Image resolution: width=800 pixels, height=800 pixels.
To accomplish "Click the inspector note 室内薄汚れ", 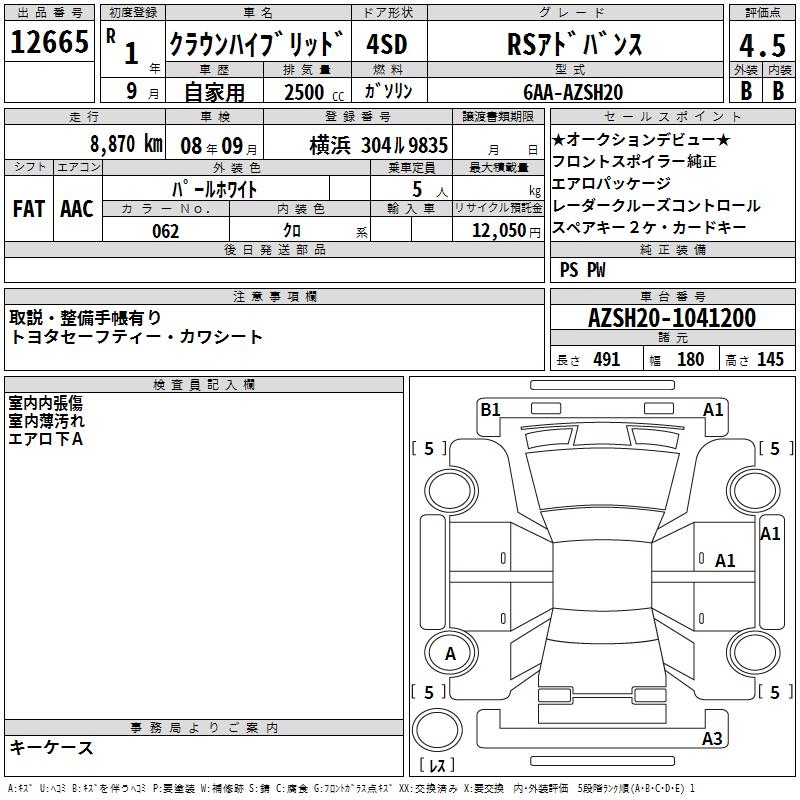I will pos(46,421).
